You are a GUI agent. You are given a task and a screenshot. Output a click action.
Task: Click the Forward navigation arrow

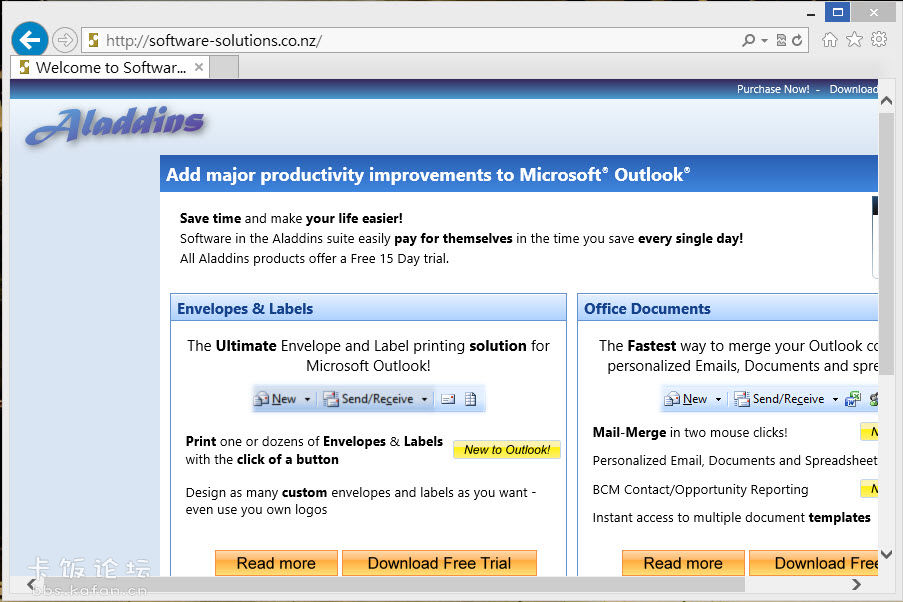(x=64, y=40)
